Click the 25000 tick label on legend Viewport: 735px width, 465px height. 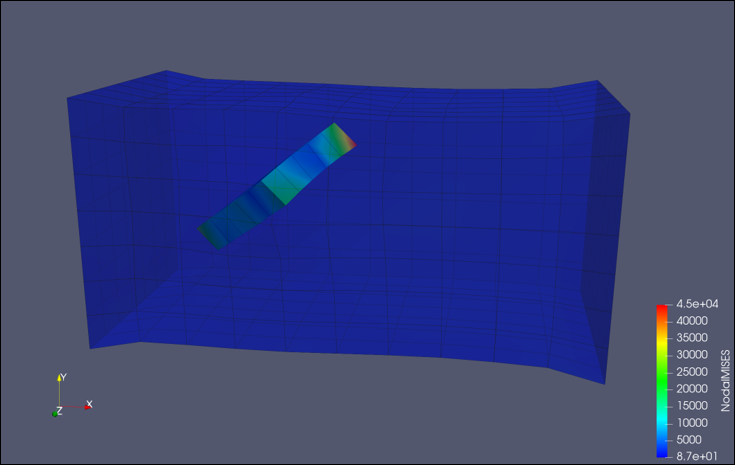(x=692, y=371)
